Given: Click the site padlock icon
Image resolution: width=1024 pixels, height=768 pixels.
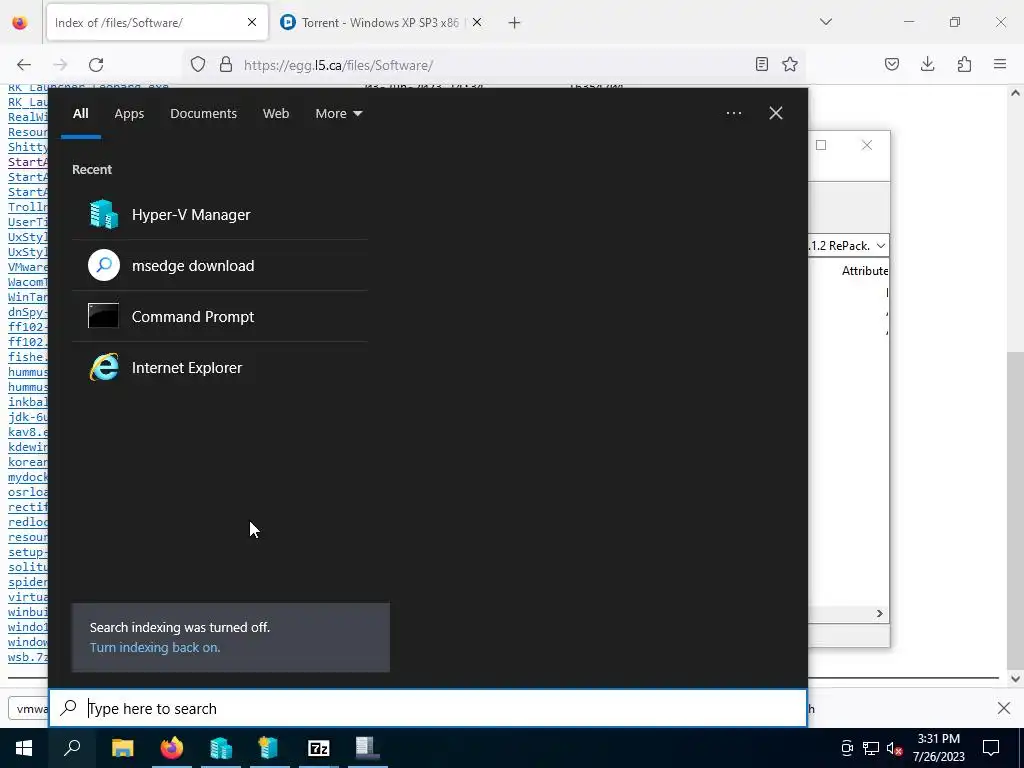Looking at the screenshot, I should (x=226, y=65).
